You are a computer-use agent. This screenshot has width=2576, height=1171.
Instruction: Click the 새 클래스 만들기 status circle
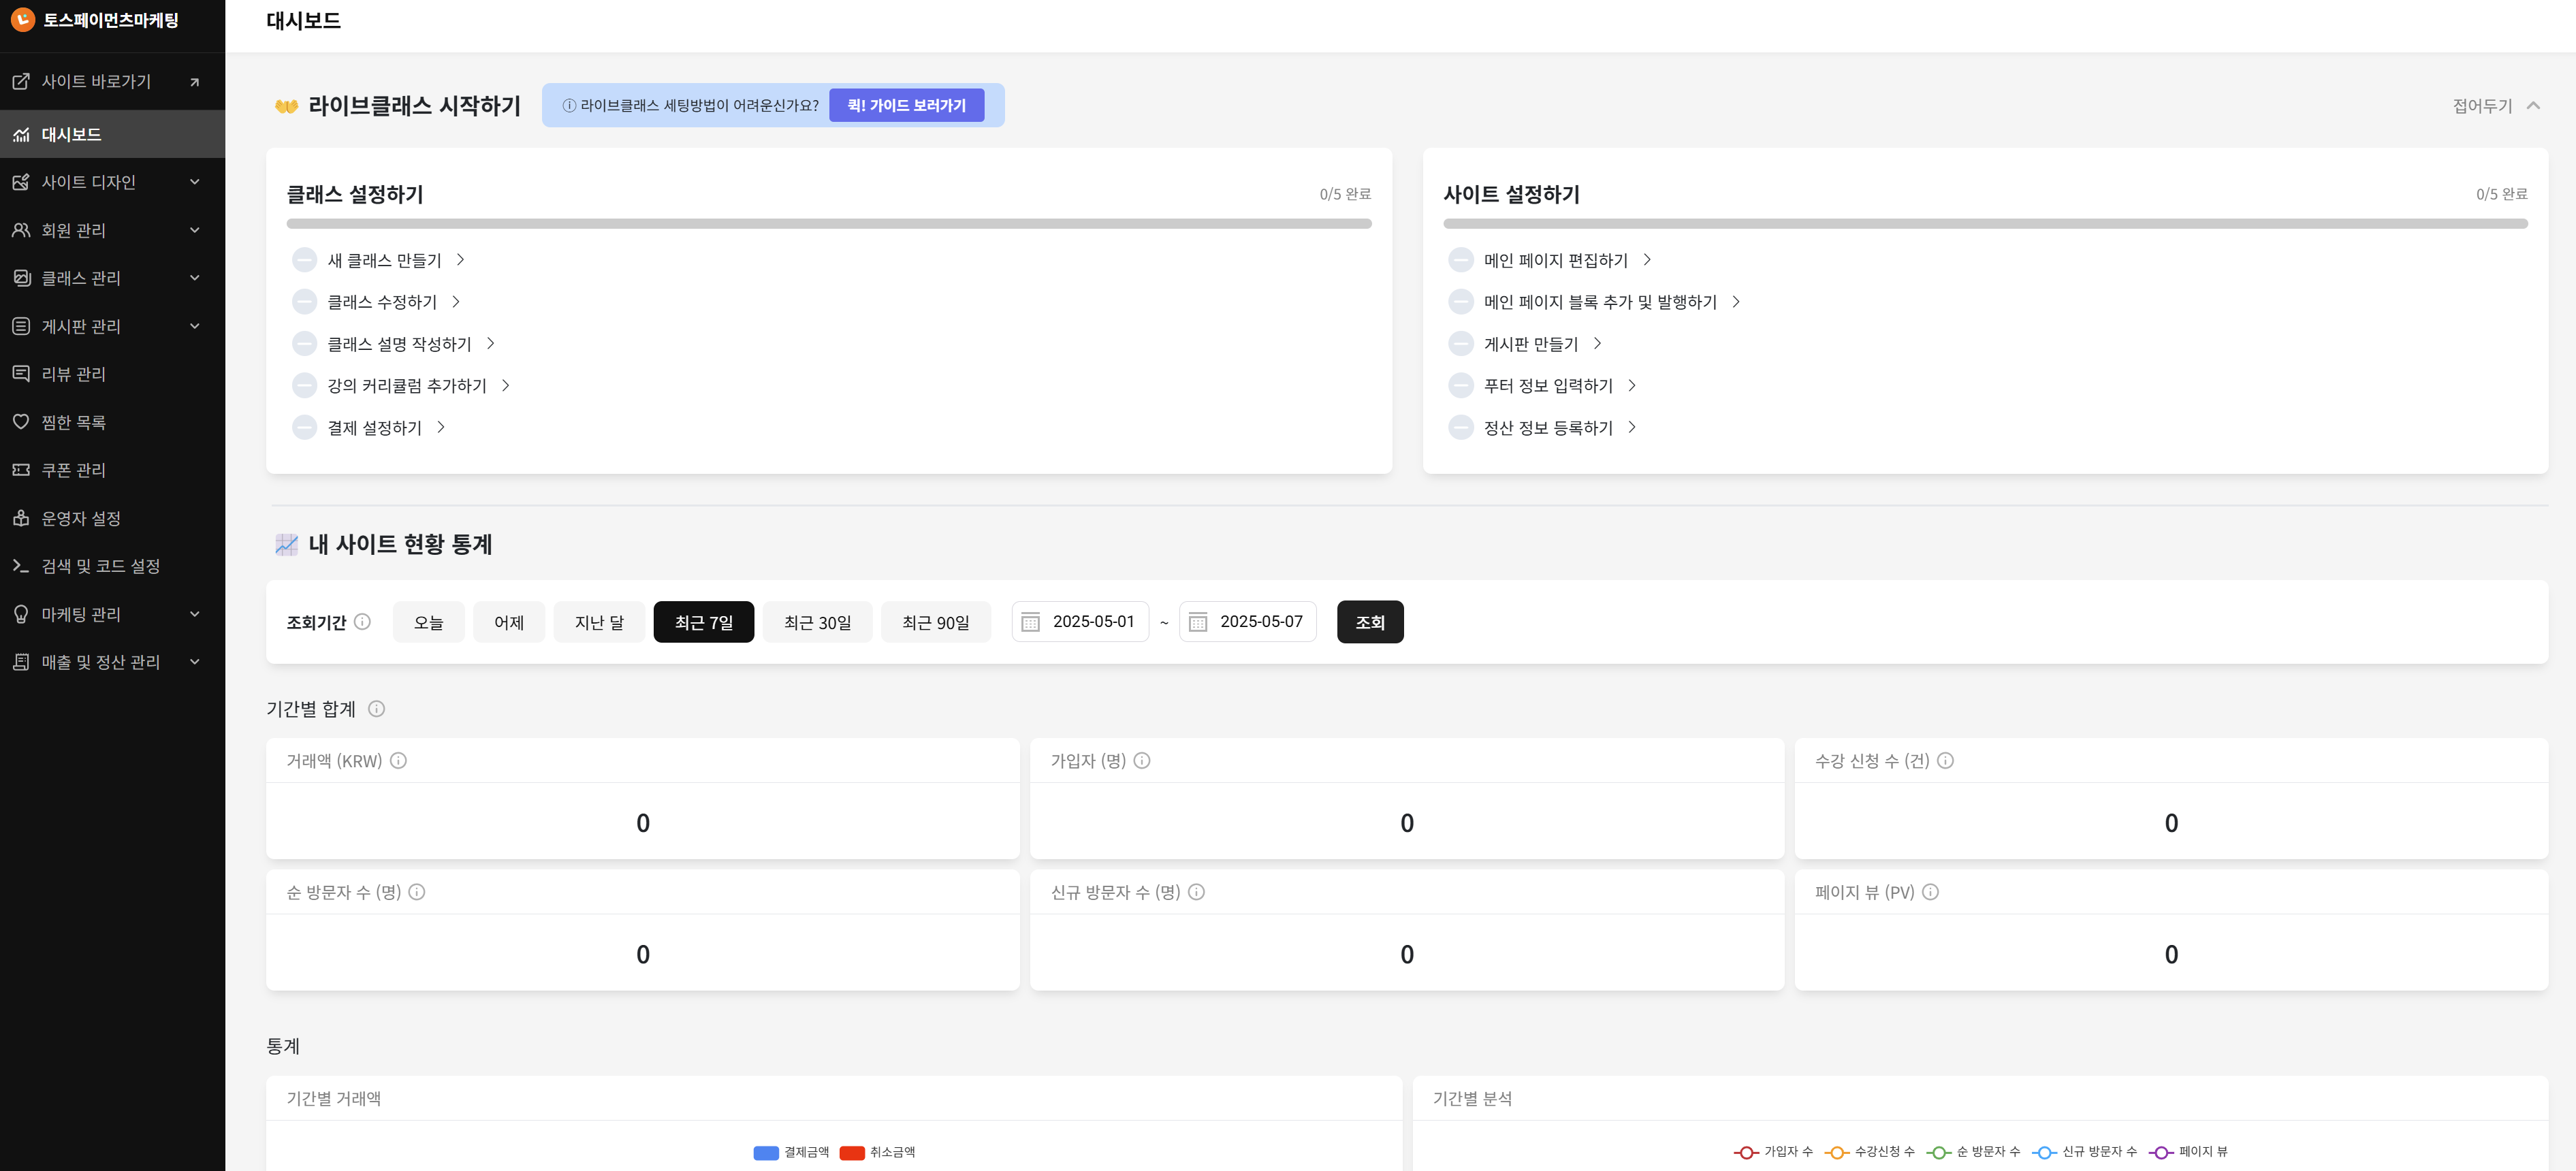point(304,260)
